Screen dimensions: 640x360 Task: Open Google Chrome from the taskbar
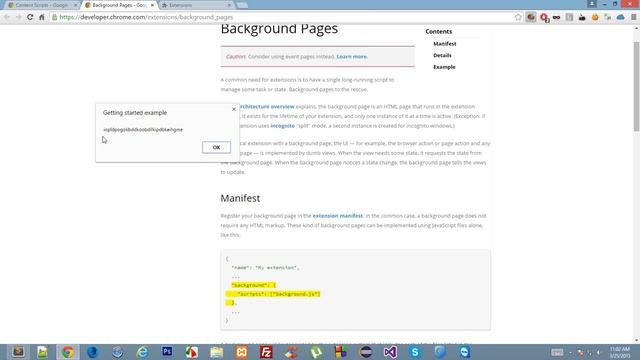[68, 352]
